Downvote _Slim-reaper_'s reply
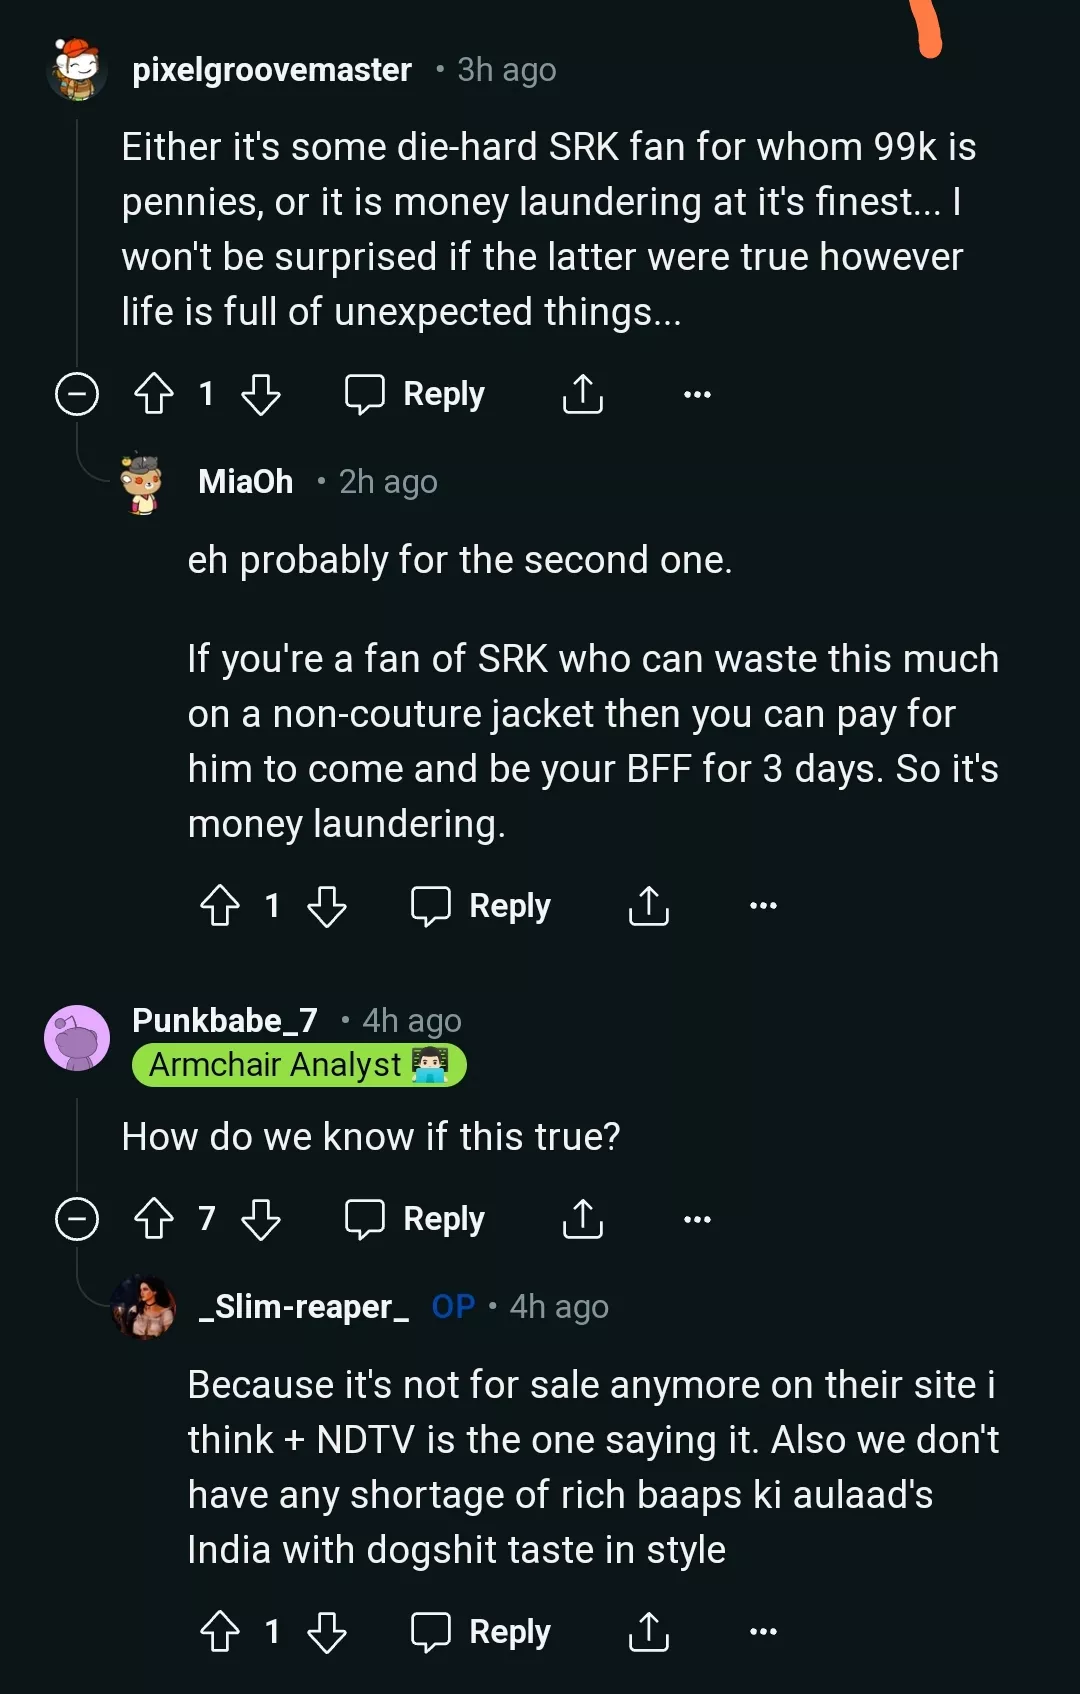Screen dimensions: 1080x1694 [x=327, y=1632]
